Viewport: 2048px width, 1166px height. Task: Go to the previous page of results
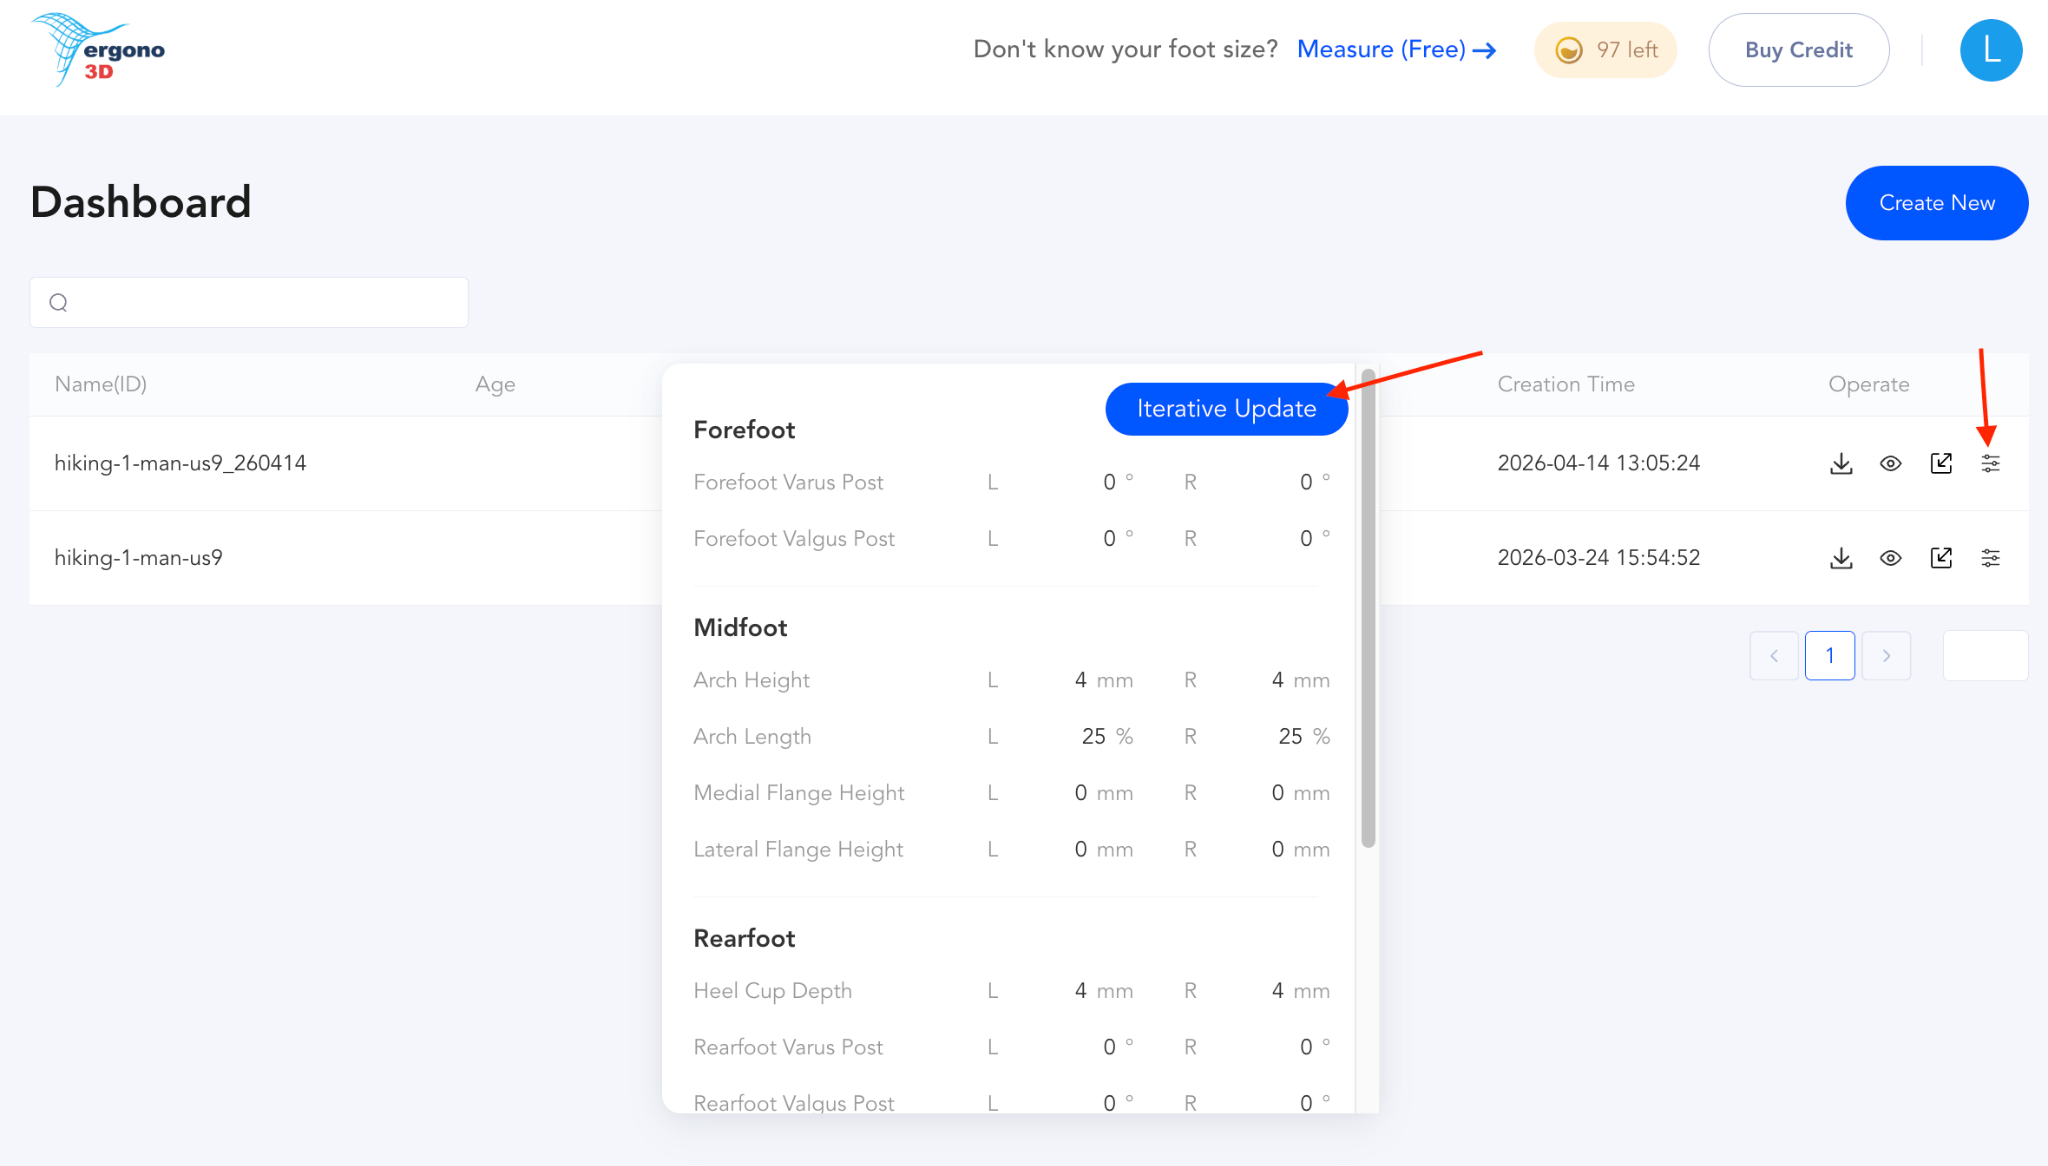(1774, 655)
